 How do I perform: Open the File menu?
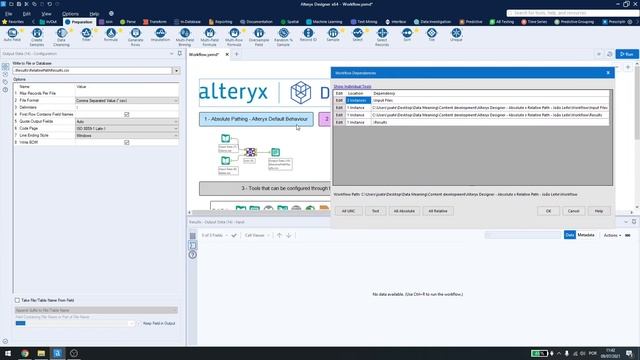tap(9, 13)
